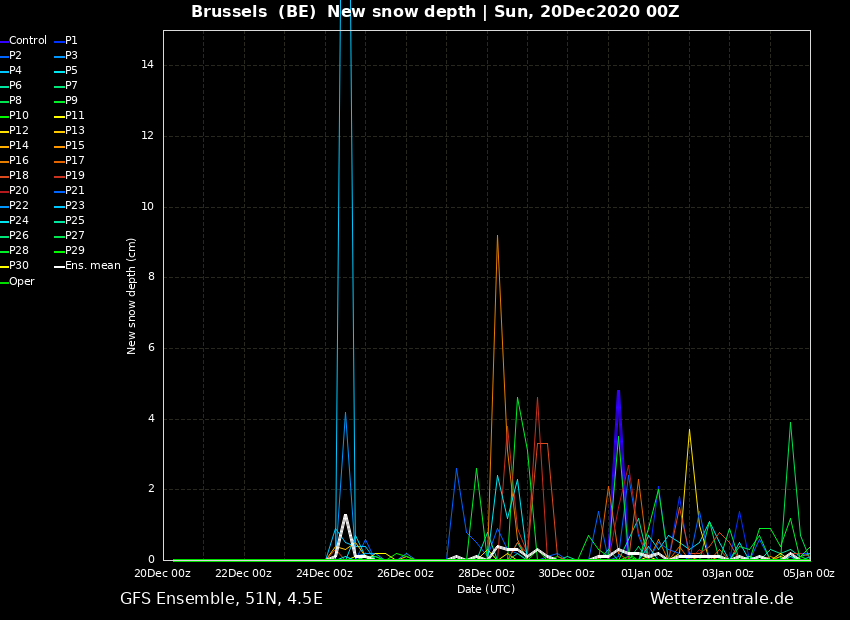
Task: Click the Control legend entry
Action: click(x=24, y=41)
